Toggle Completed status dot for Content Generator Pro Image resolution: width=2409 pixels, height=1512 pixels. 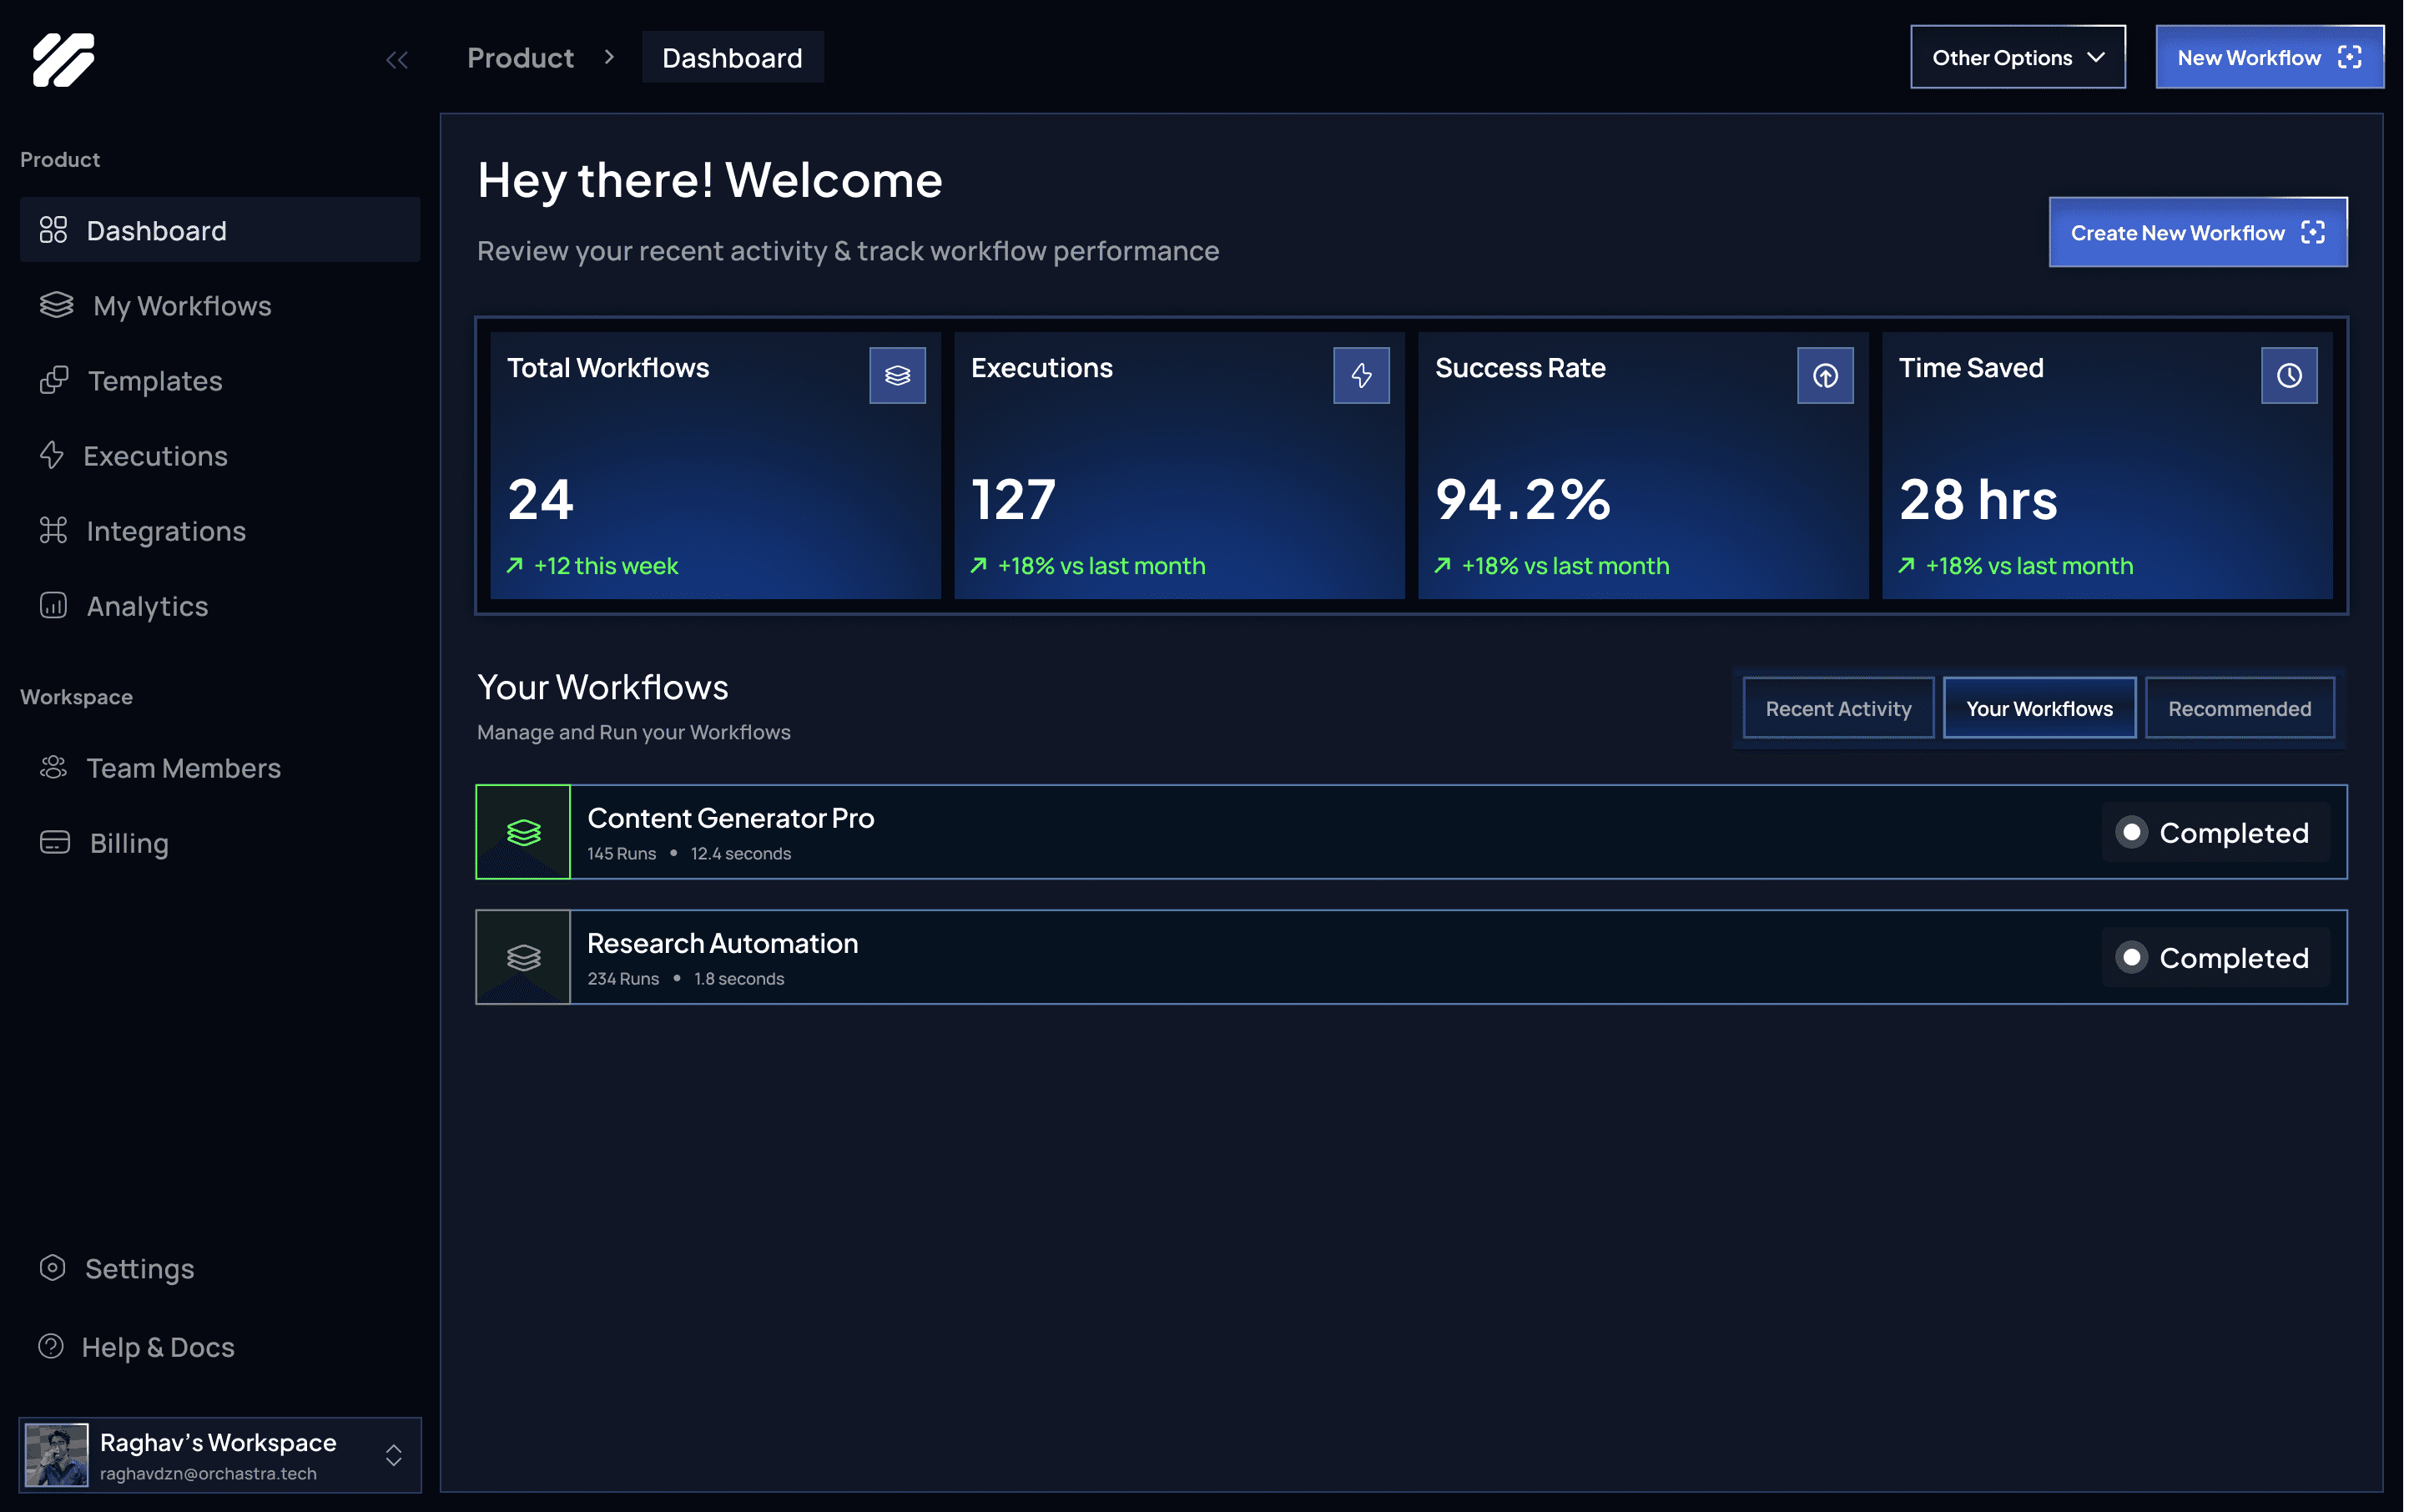point(2131,832)
